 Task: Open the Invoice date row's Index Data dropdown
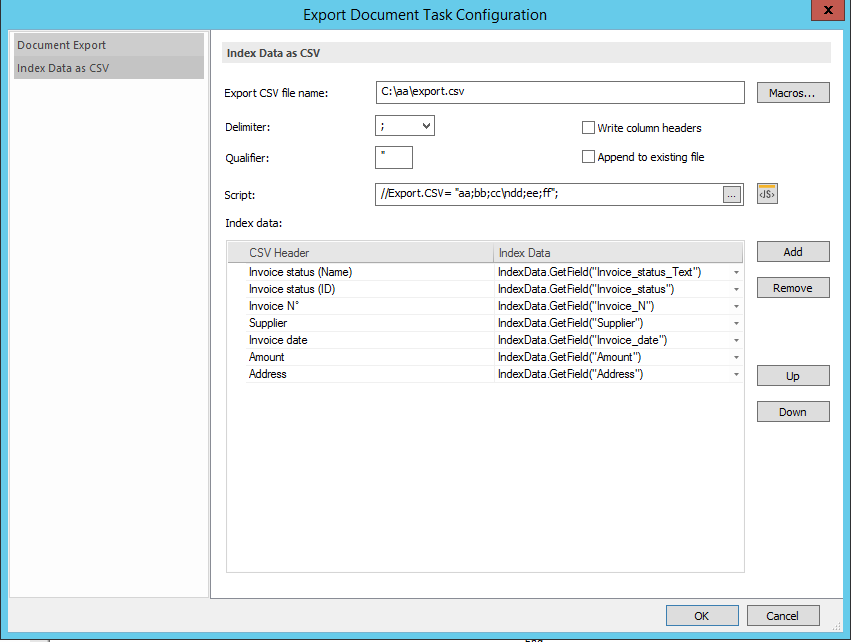point(737,340)
